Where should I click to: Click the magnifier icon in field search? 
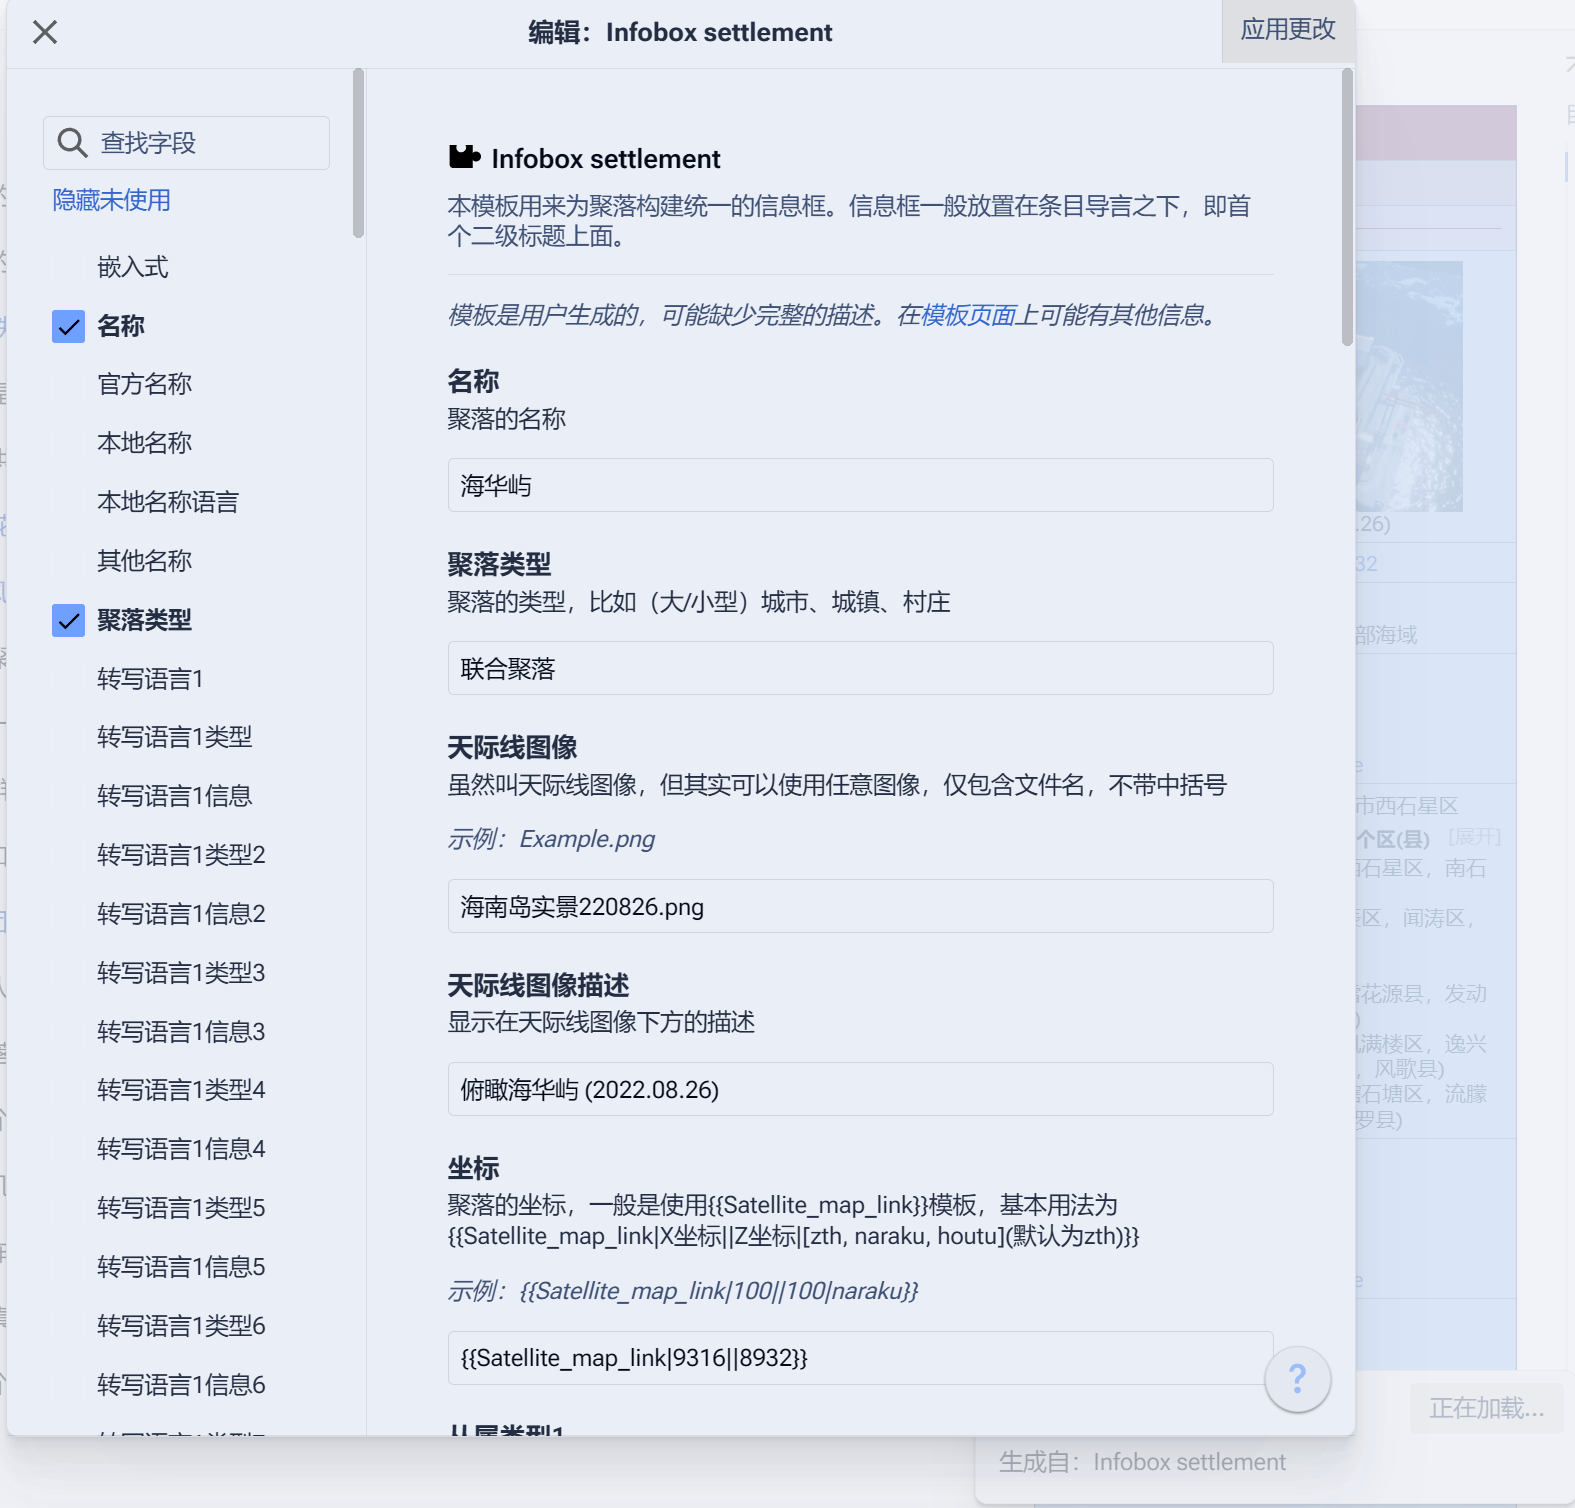point(71,143)
